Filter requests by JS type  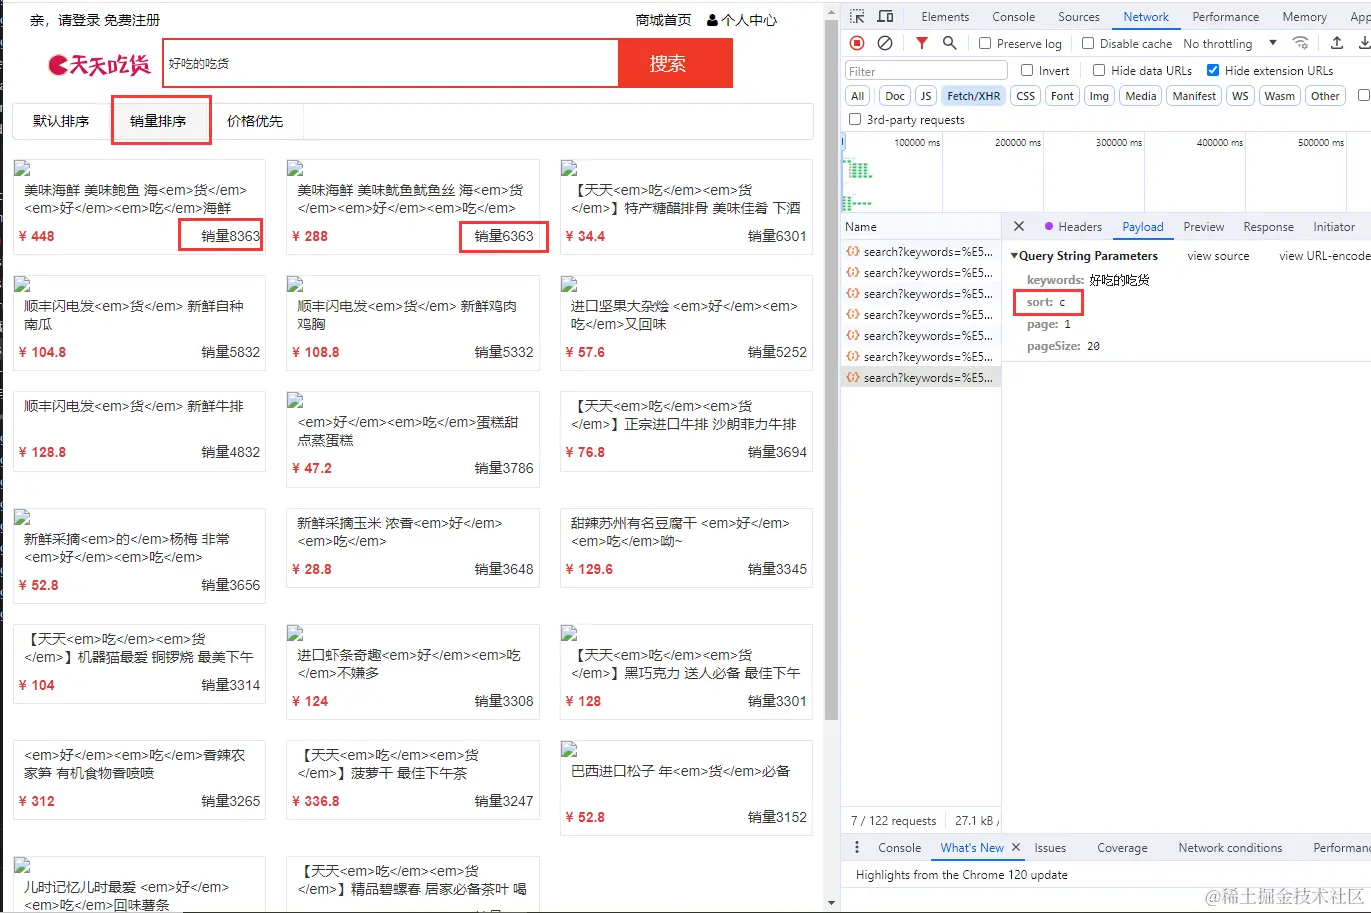(x=925, y=96)
